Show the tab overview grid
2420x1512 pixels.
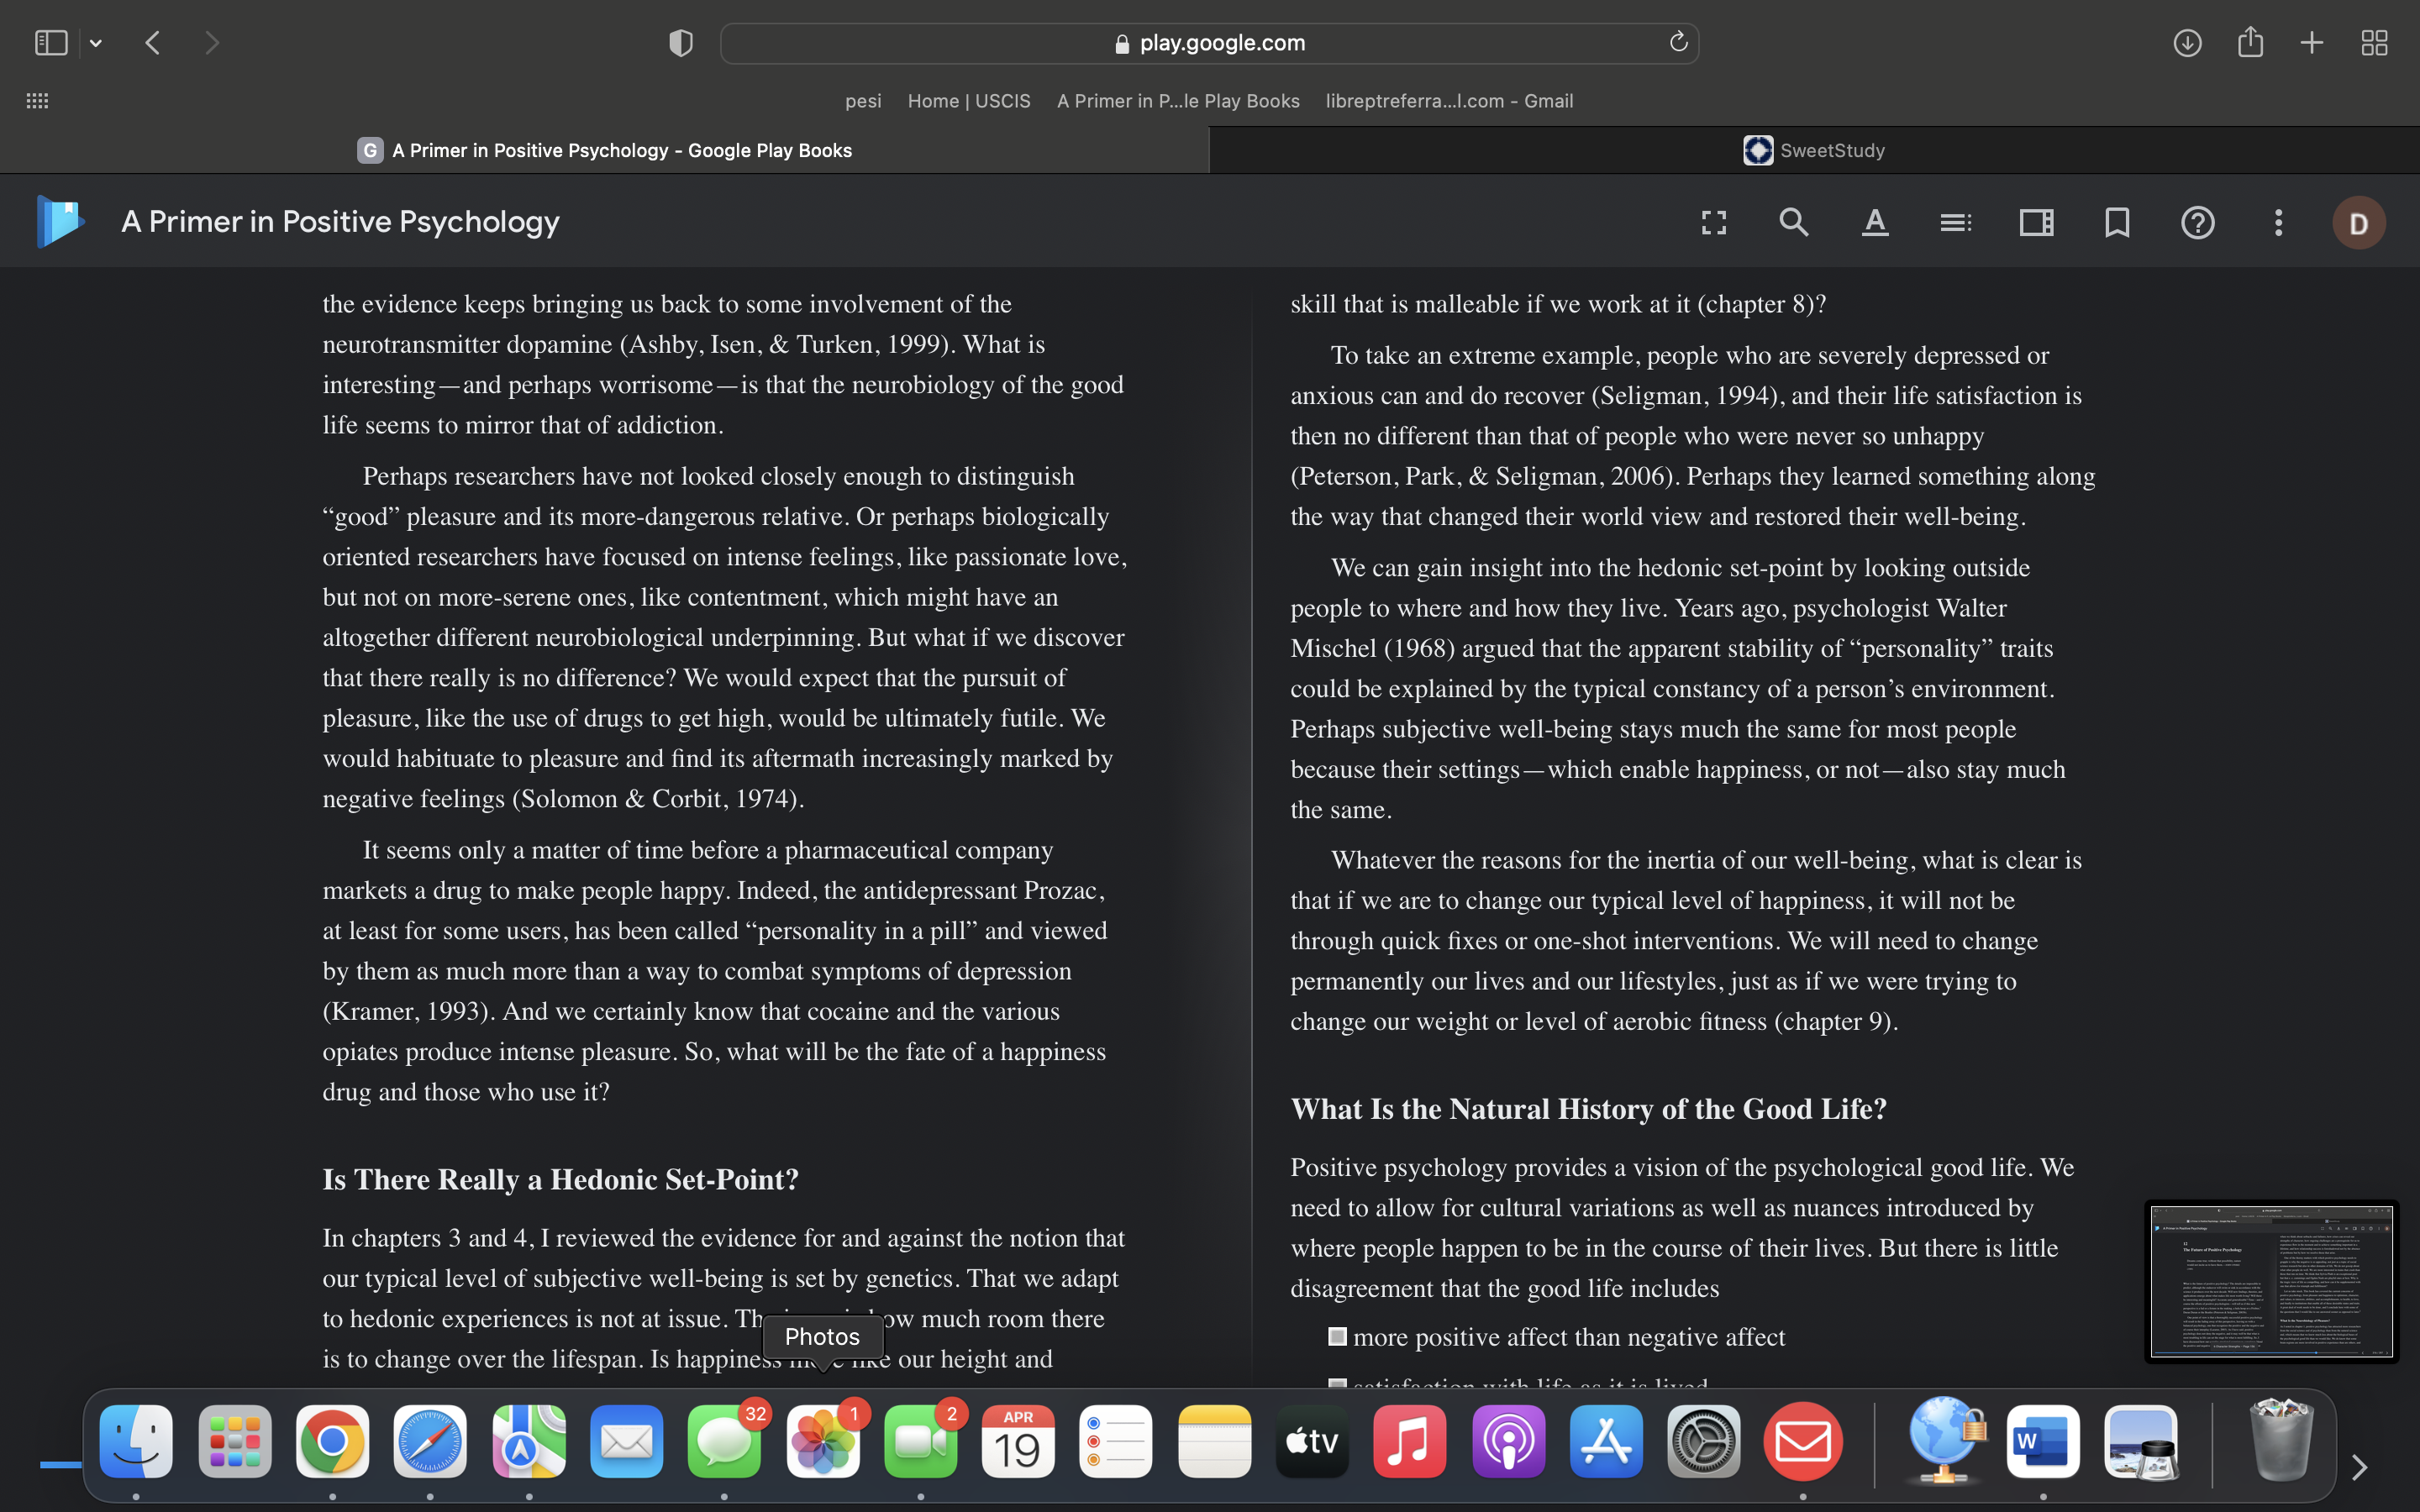[2374, 43]
